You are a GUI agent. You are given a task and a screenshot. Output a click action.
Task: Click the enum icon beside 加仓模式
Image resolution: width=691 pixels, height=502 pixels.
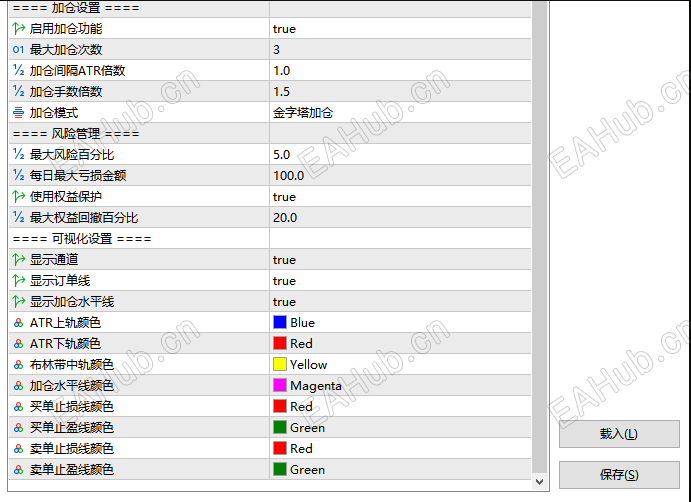19,112
